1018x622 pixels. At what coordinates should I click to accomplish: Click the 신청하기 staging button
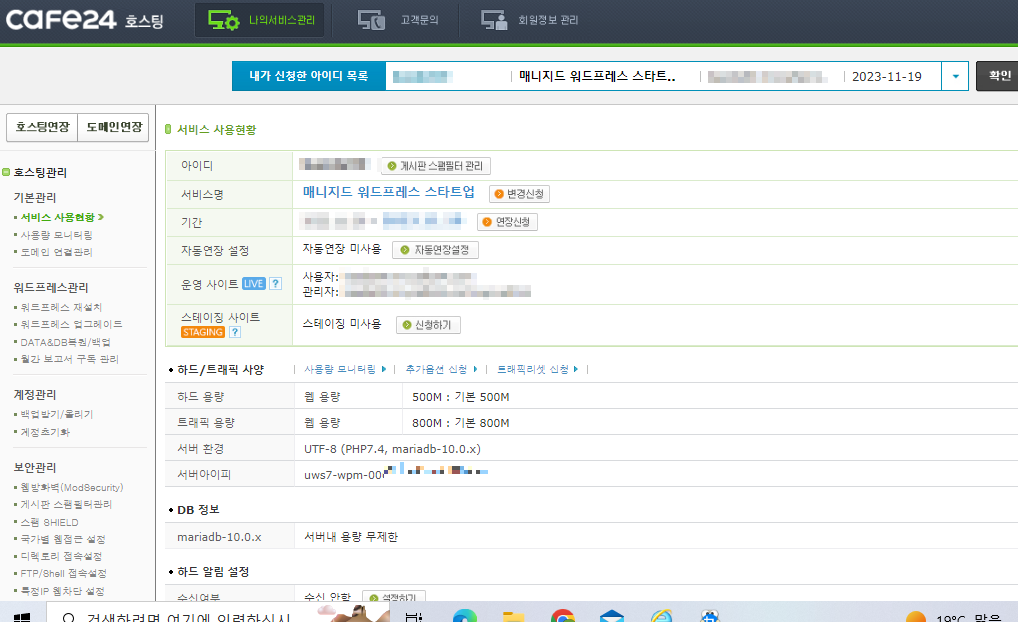click(428, 325)
